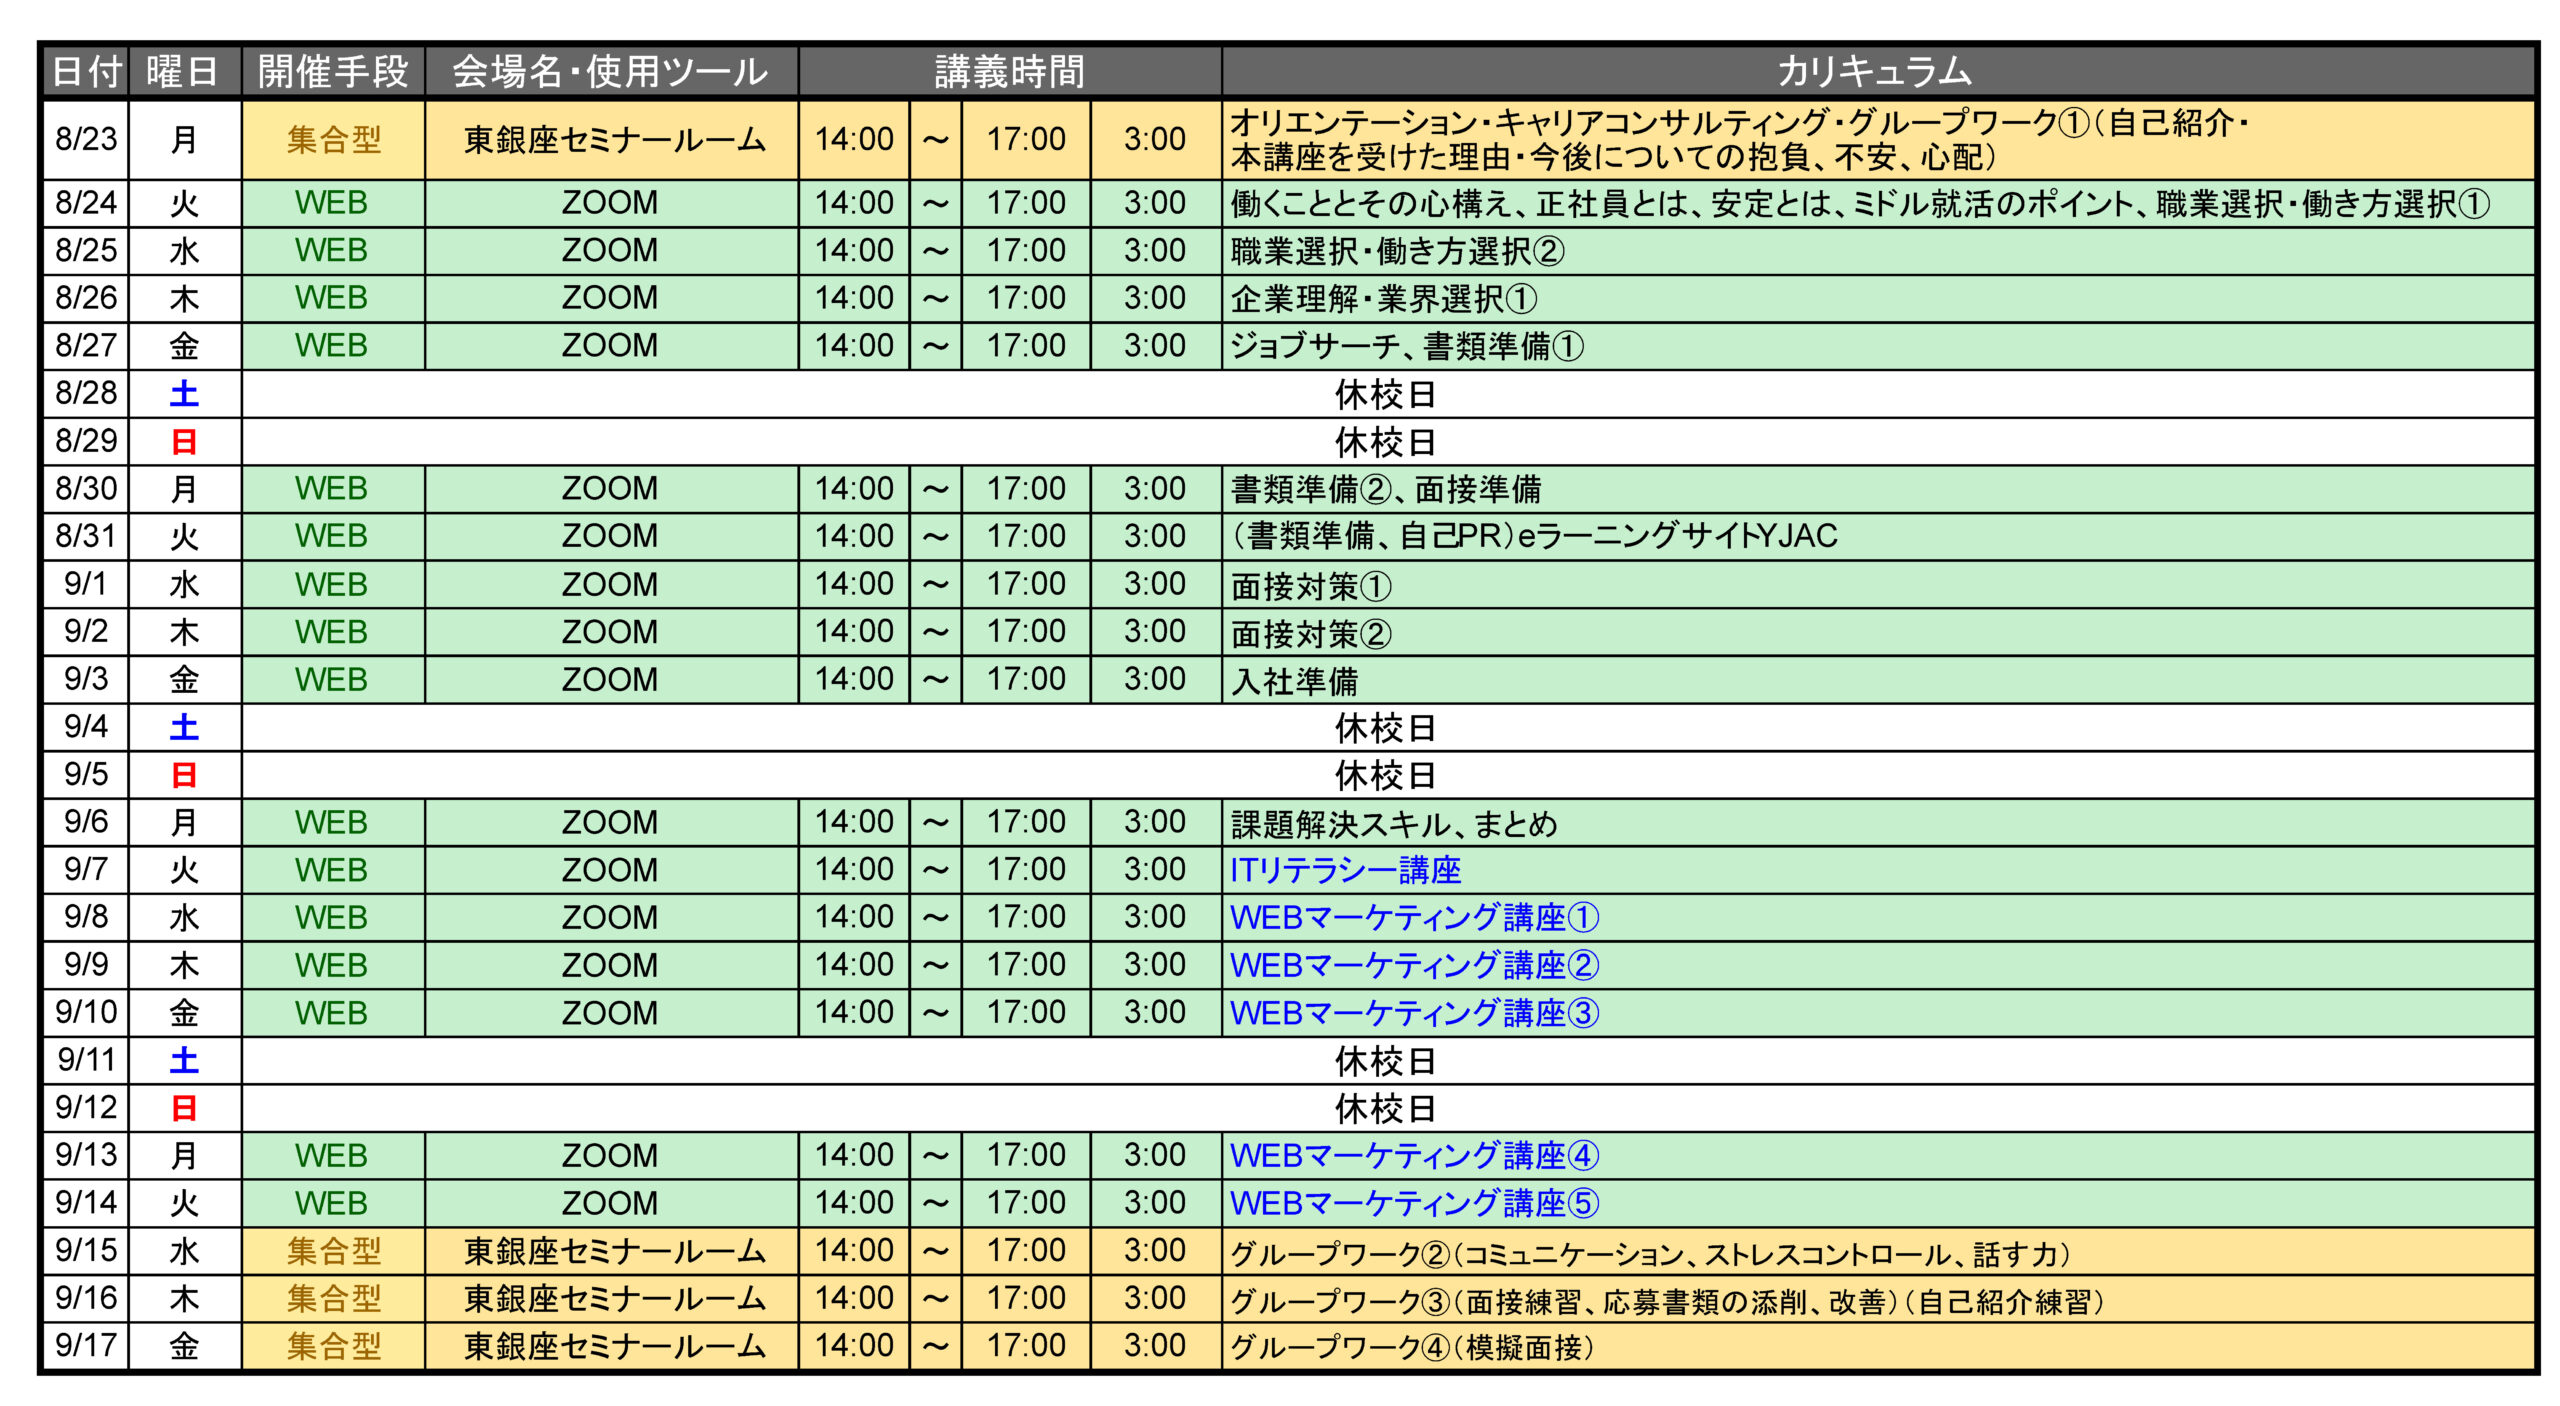Click WEBマーケティング講座③ text
Screen dimensions: 2560x1406
coord(1414,1013)
